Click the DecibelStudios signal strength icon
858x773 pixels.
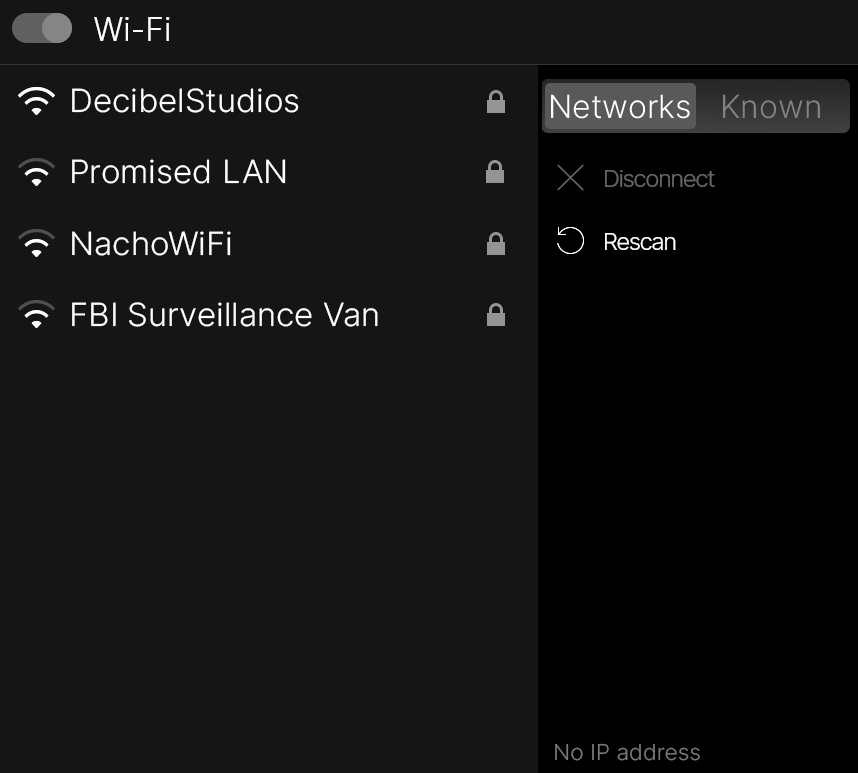pos(37,101)
